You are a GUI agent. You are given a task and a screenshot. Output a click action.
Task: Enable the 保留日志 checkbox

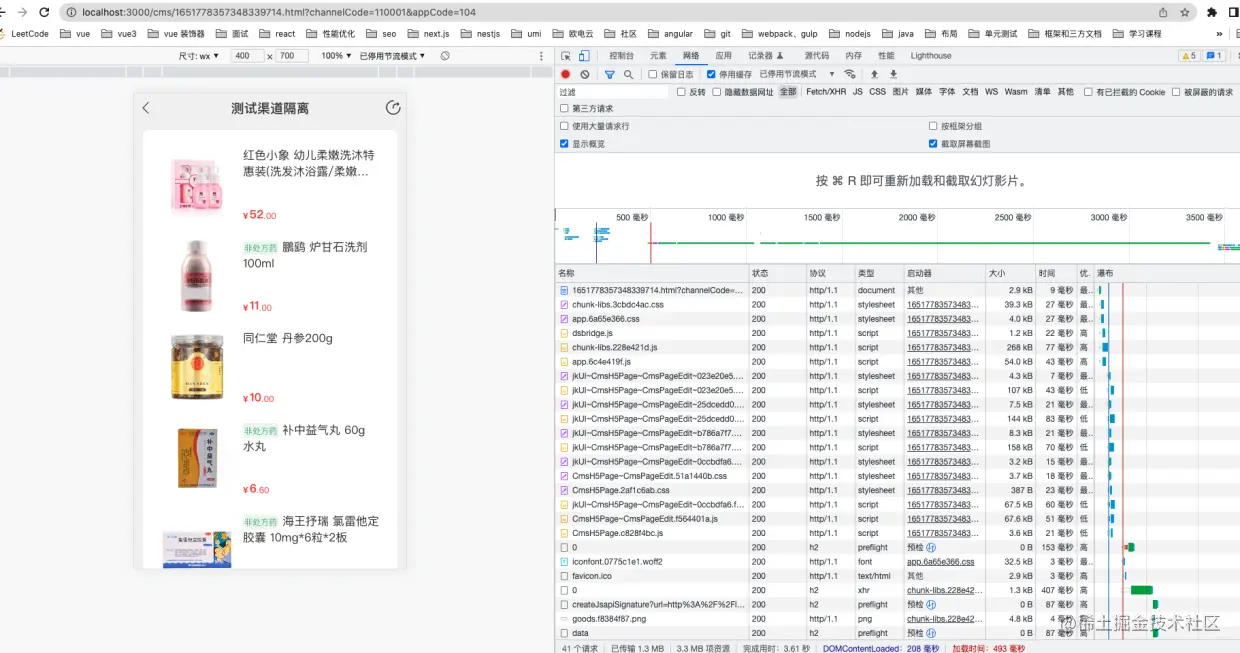tap(653, 74)
